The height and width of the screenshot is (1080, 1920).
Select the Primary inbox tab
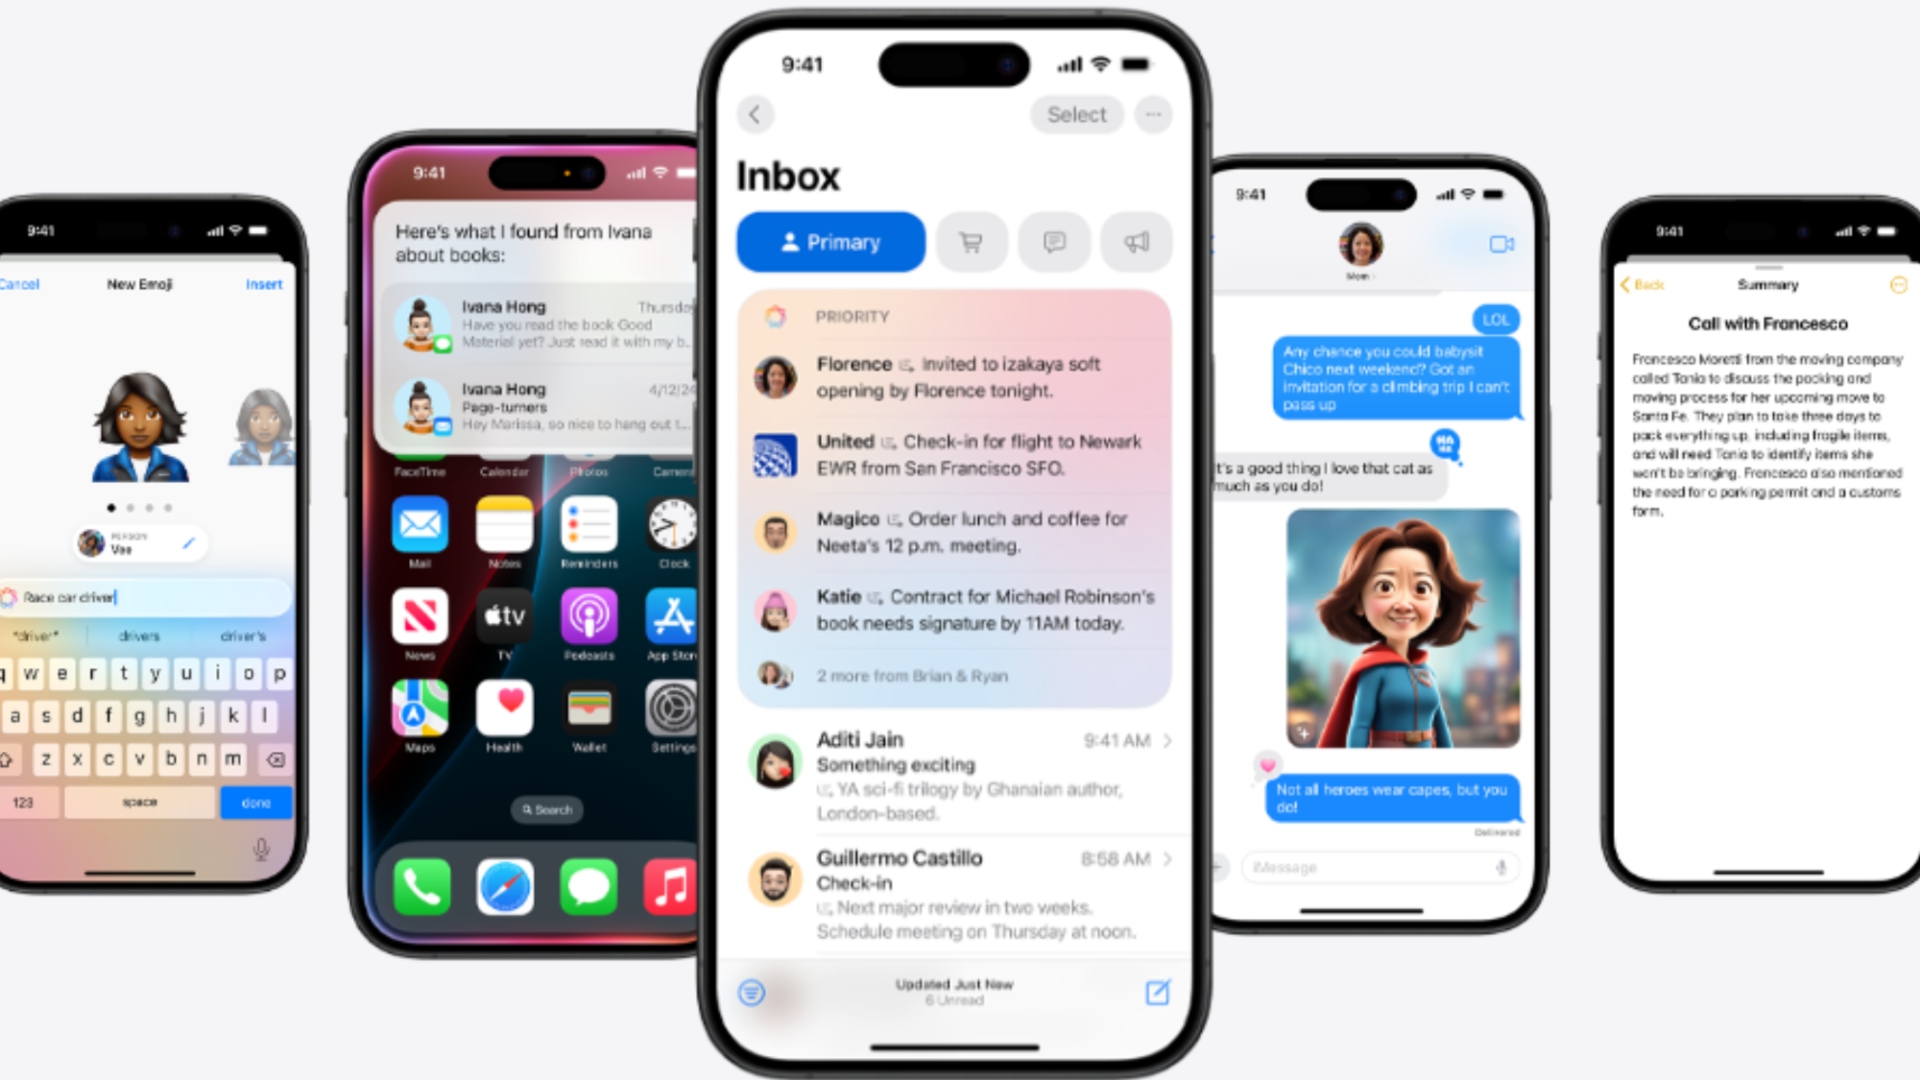tap(832, 241)
